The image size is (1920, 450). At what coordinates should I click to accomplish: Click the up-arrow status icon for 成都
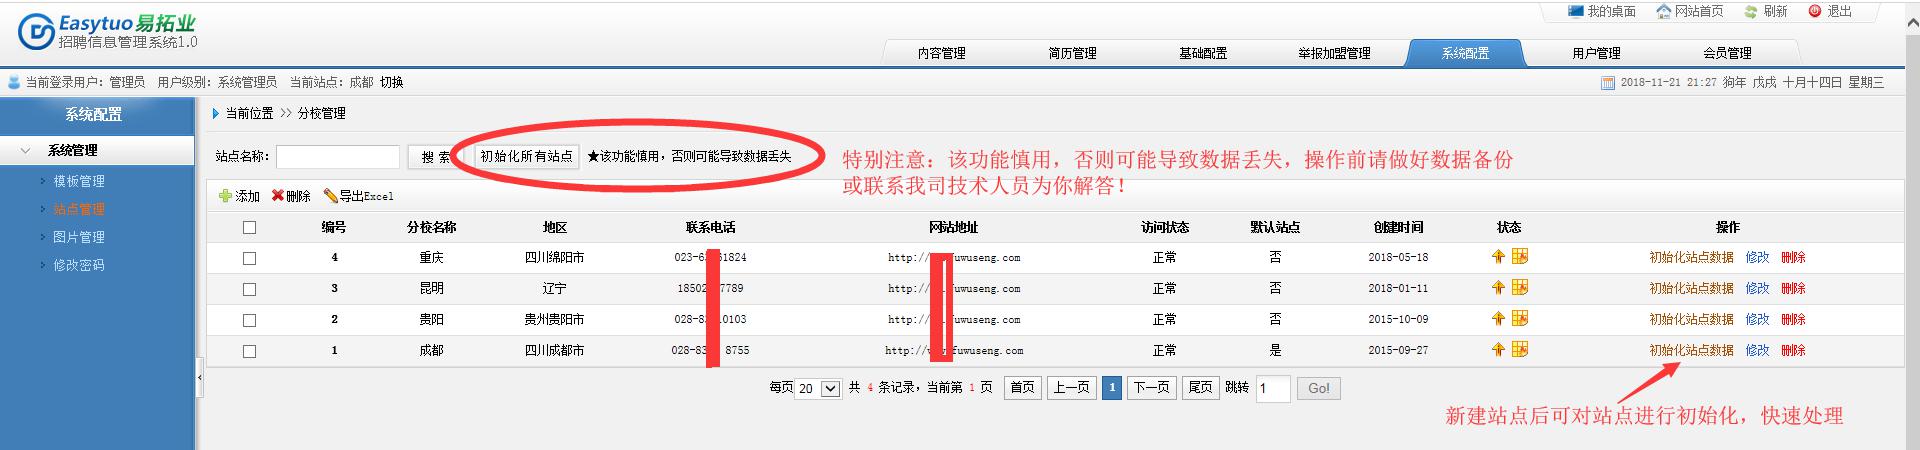coord(1498,350)
